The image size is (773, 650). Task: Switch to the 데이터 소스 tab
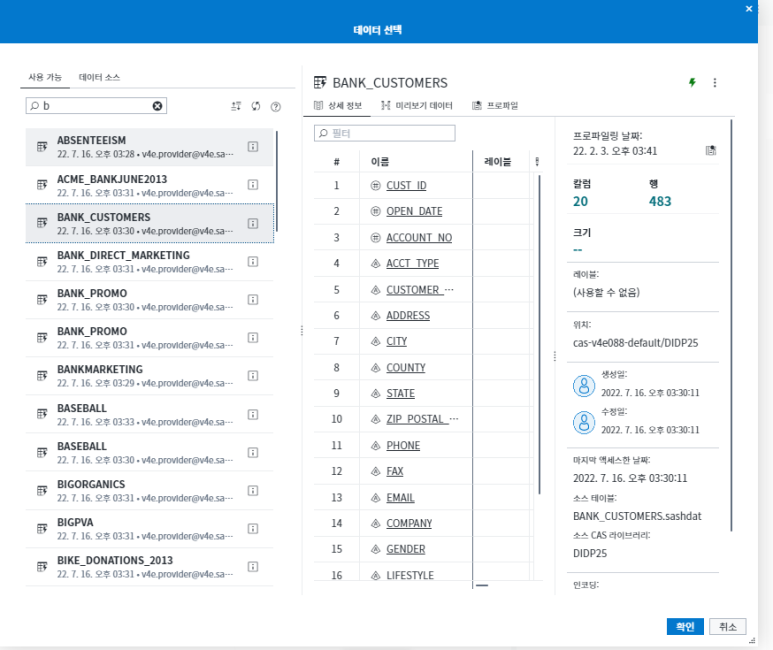(x=99, y=77)
